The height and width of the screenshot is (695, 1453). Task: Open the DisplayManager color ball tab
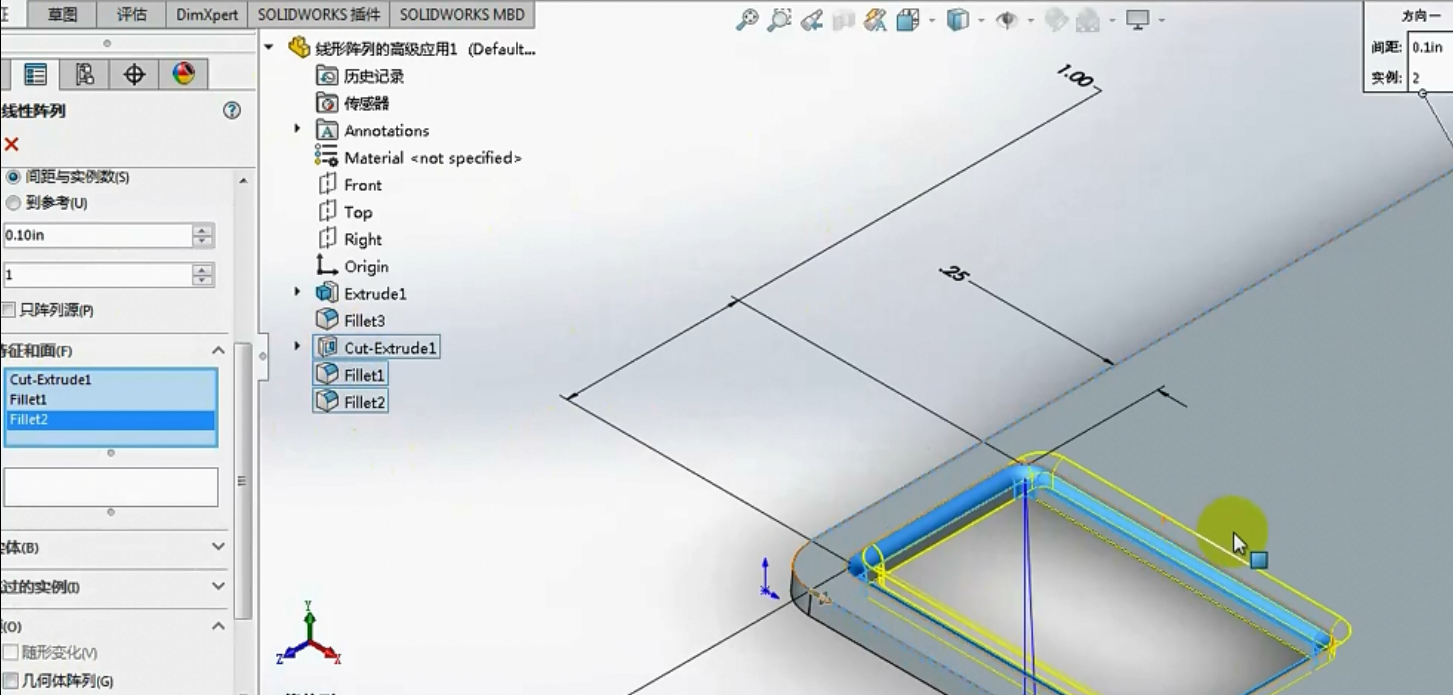click(183, 74)
